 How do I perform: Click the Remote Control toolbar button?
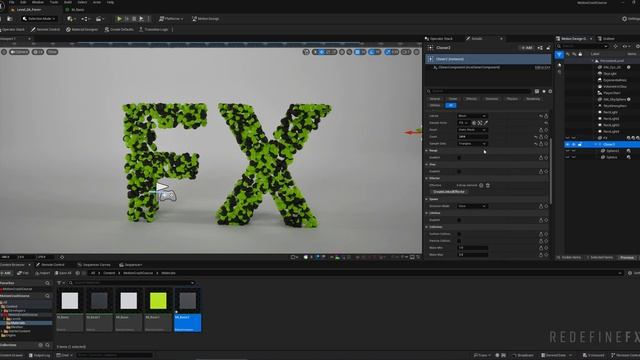pos(45,29)
